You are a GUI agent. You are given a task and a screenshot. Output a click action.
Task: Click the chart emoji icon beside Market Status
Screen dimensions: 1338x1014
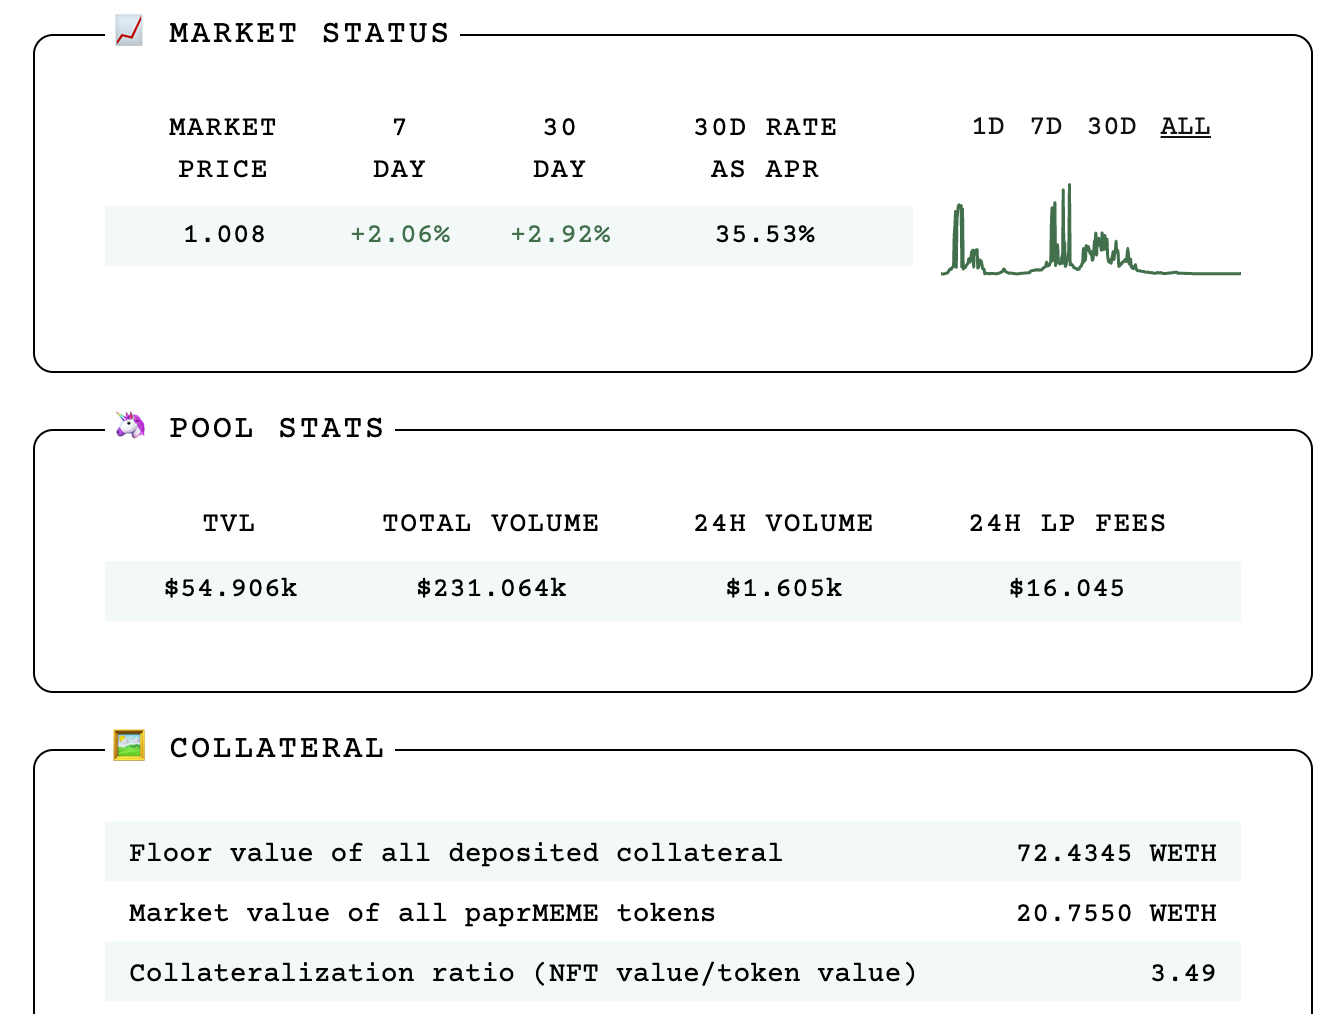128,32
